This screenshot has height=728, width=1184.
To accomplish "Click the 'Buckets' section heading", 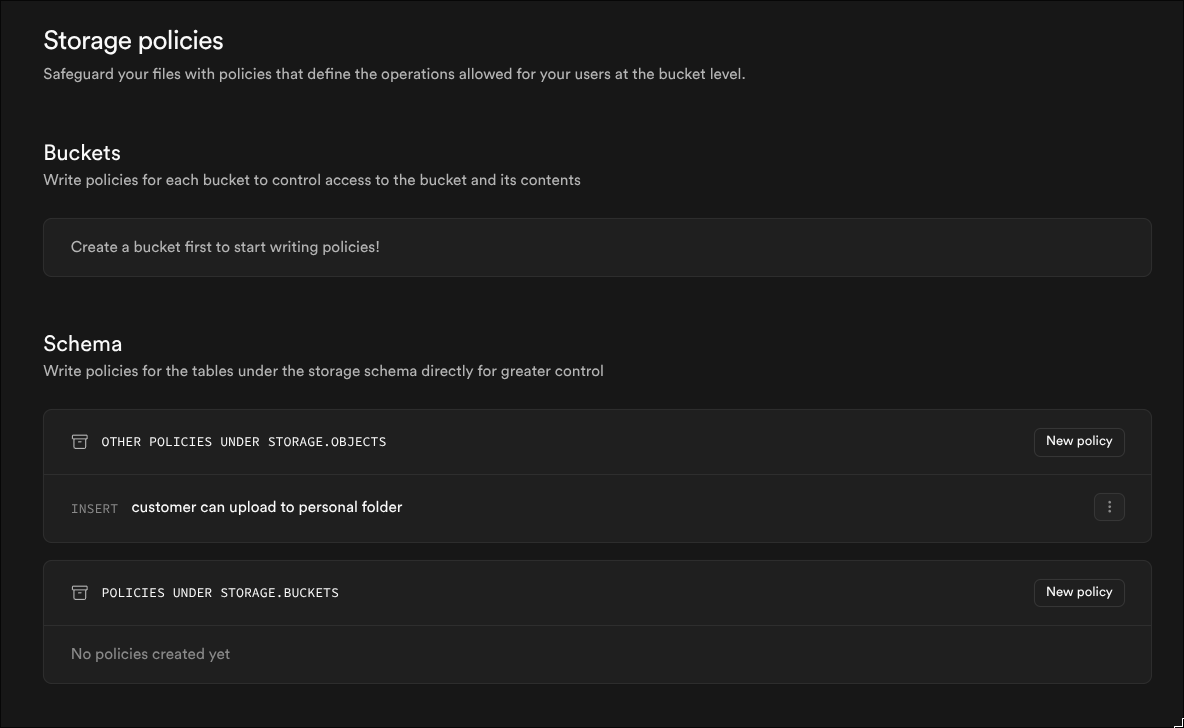I will point(82,153).
